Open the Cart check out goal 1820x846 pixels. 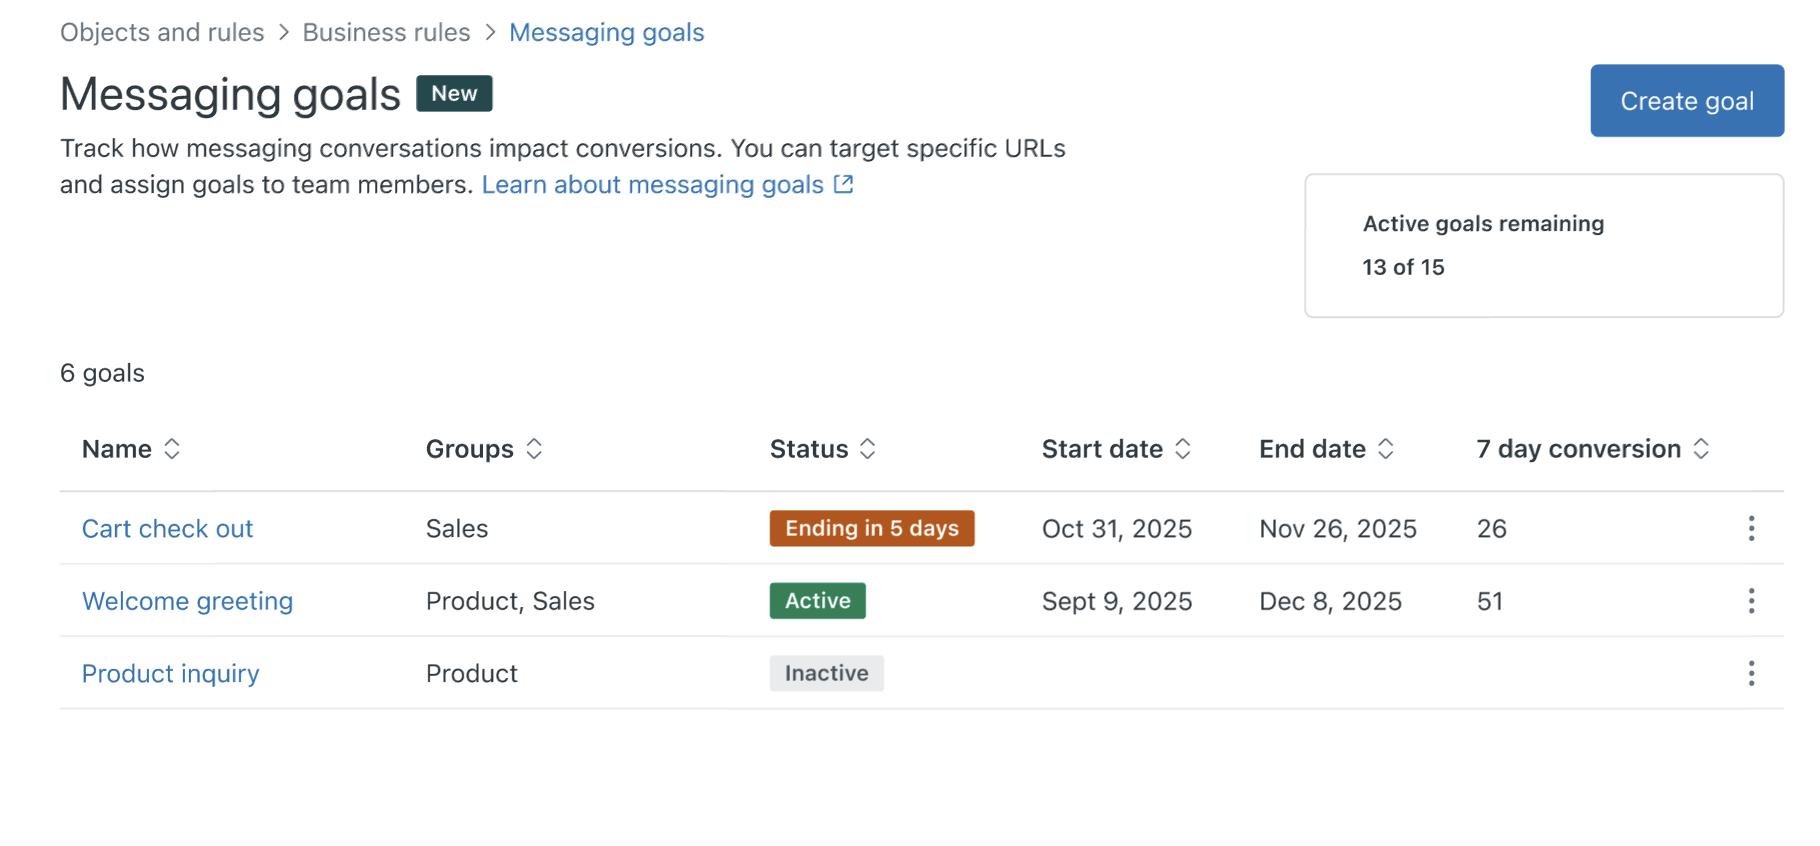[168, 529]
